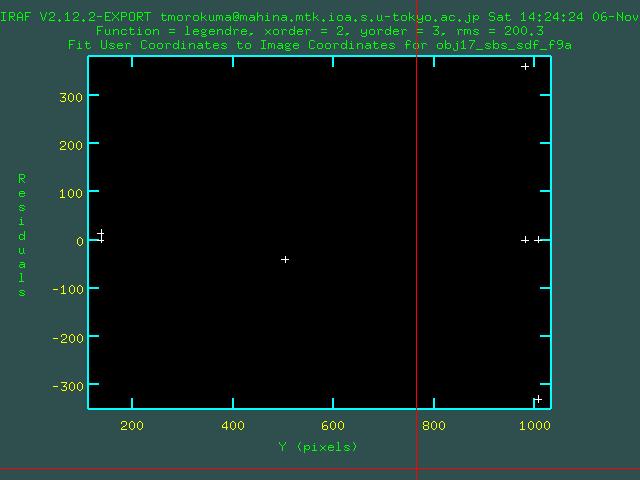The height and width of the screenshot is (480, 640).
Task: Pick the top-right data point above residual 300
Action: 525,66
